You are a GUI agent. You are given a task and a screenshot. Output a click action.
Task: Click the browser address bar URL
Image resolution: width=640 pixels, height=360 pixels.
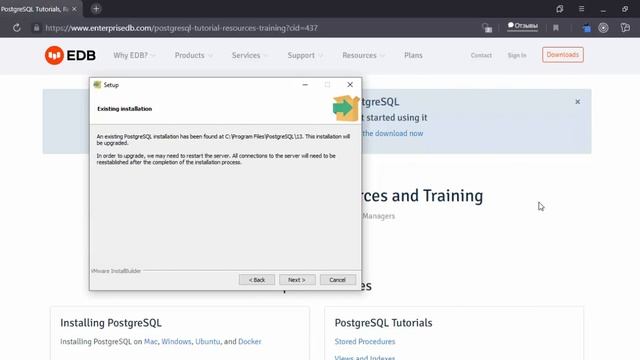pyautogui.click(x=181, y=28)
